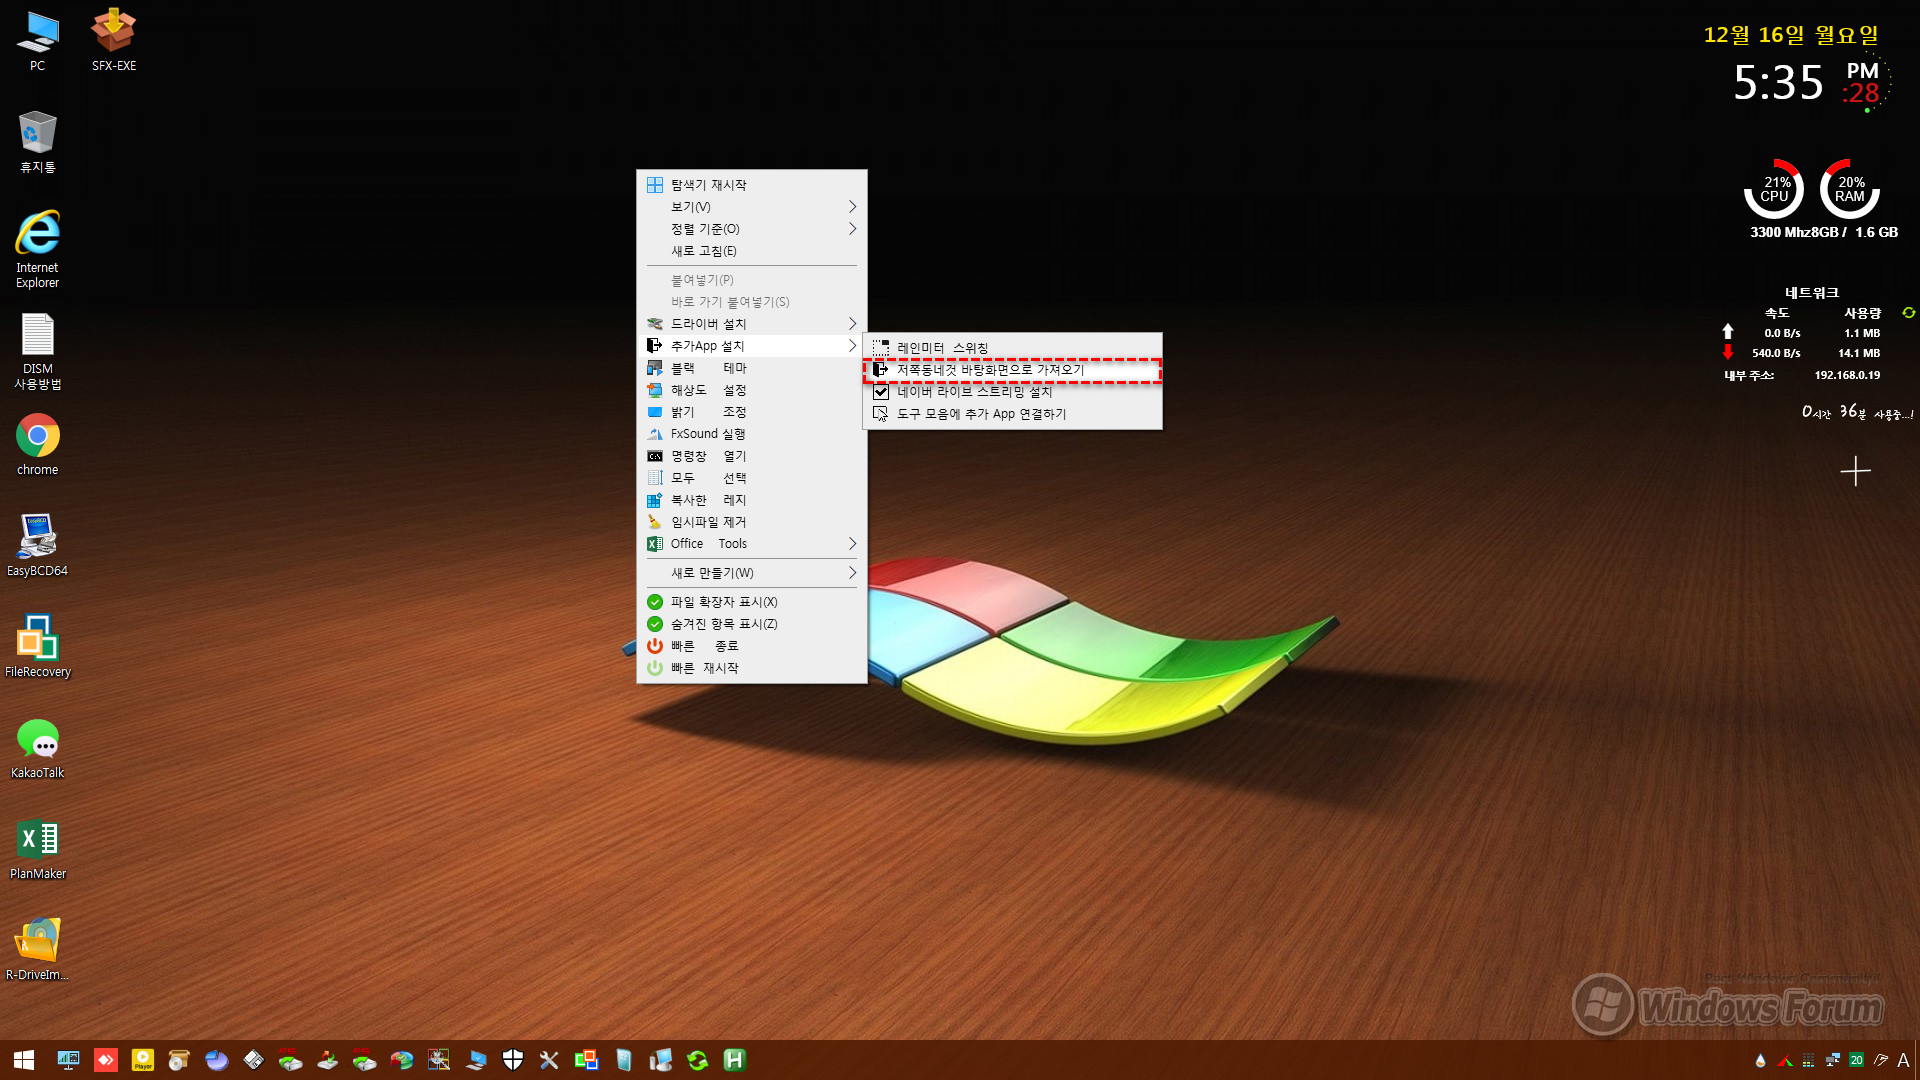
Task: Select 새로 고침(E) menu item
Action: click(x=751, y=251)
